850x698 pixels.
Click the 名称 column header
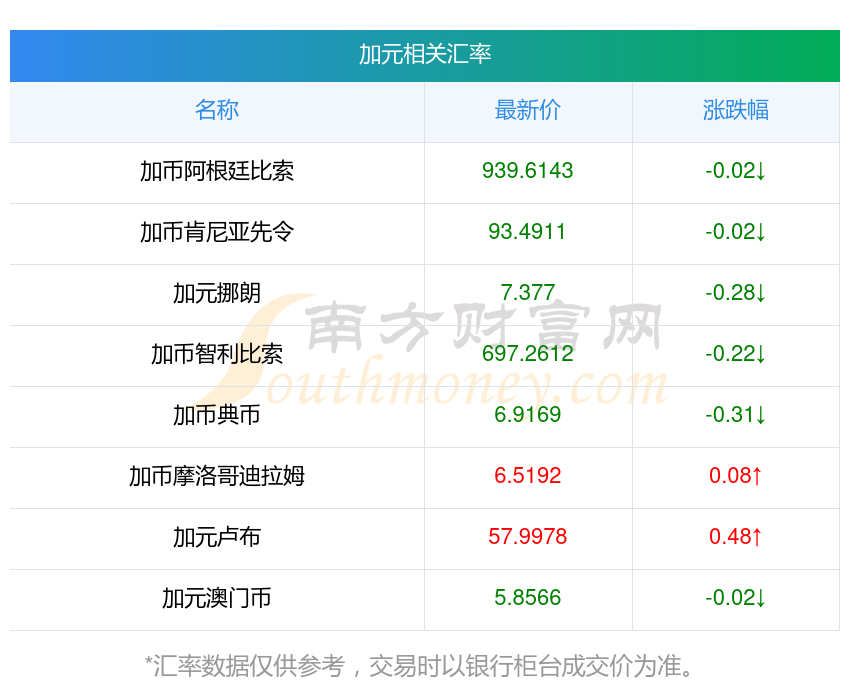(217, 110)
